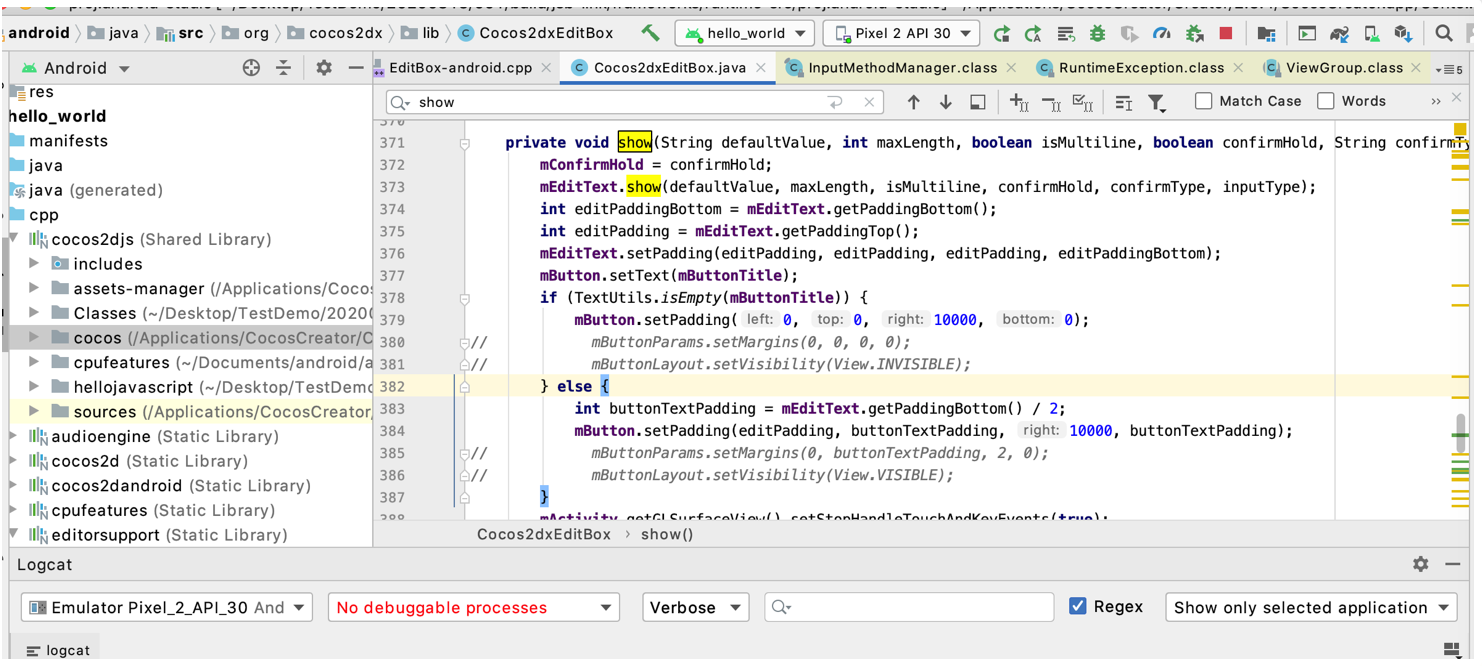The height and width of the screenshot is (666, 1482).
Task: Open the Run Anything icon
Action: (x=1307, y=33)
